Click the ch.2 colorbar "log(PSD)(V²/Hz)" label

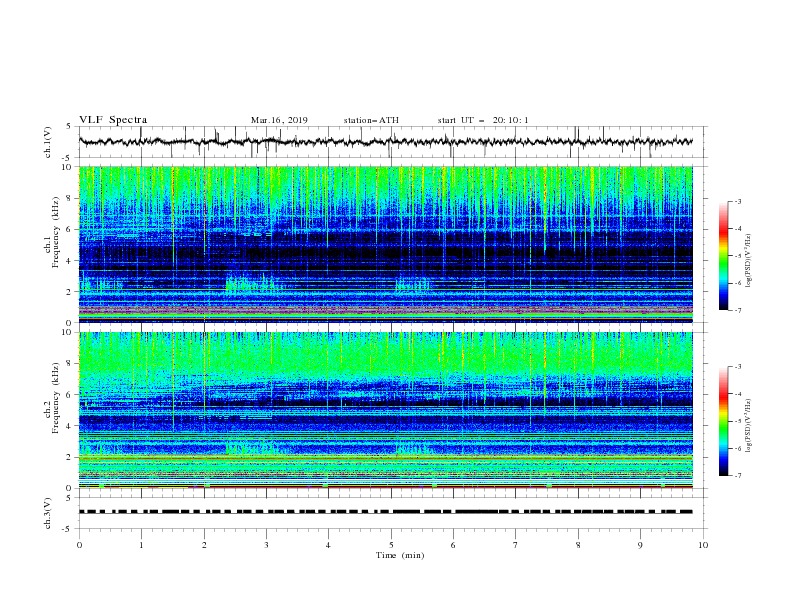[748, 426]
